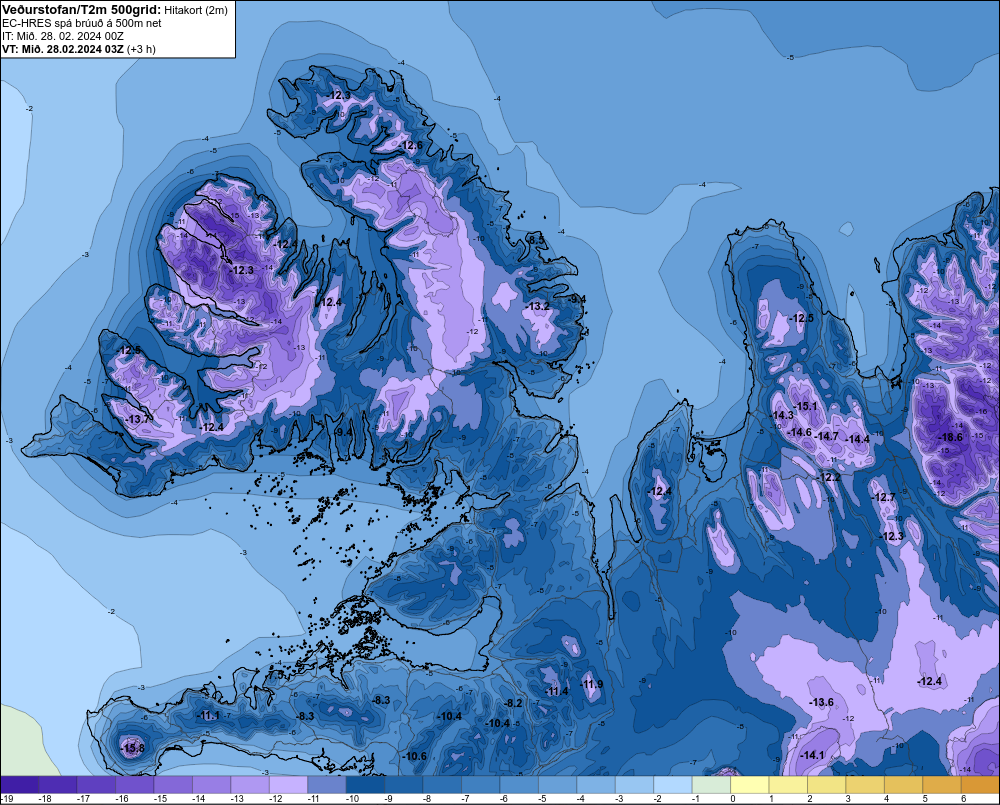Click the -13.7 temperature label
Image resolution: width=1000 pixels, height=805 pixels.
pos(138,419)
